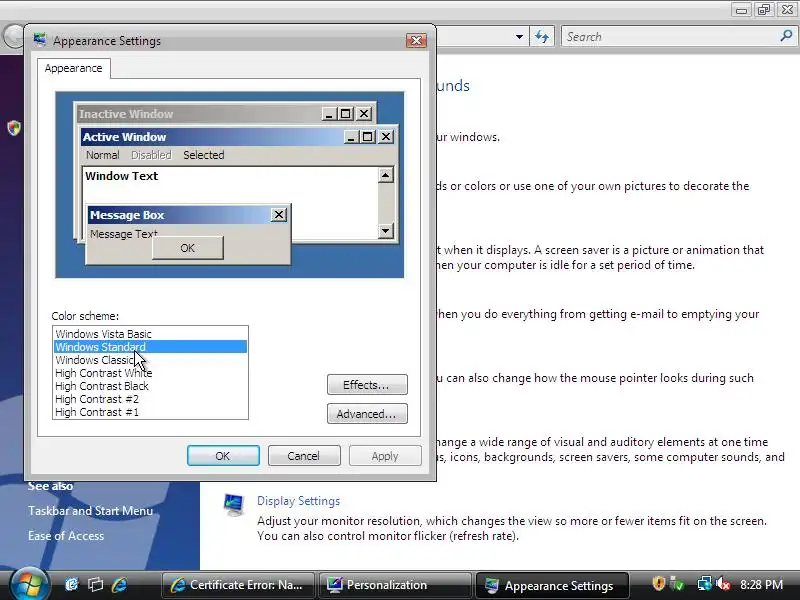Click the preview OK button in Message Box
800x600 pixels.
[188, 248]
